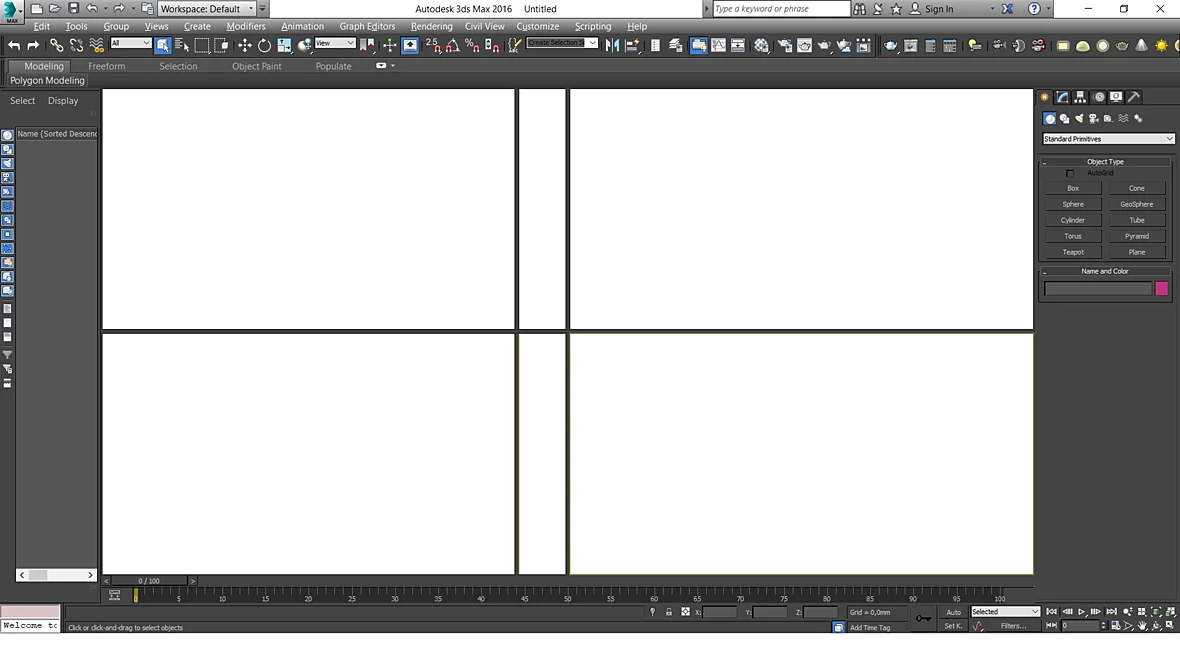Click the Teapot primitive button
Screen dimensions: 1180x664
point(1072,252)
